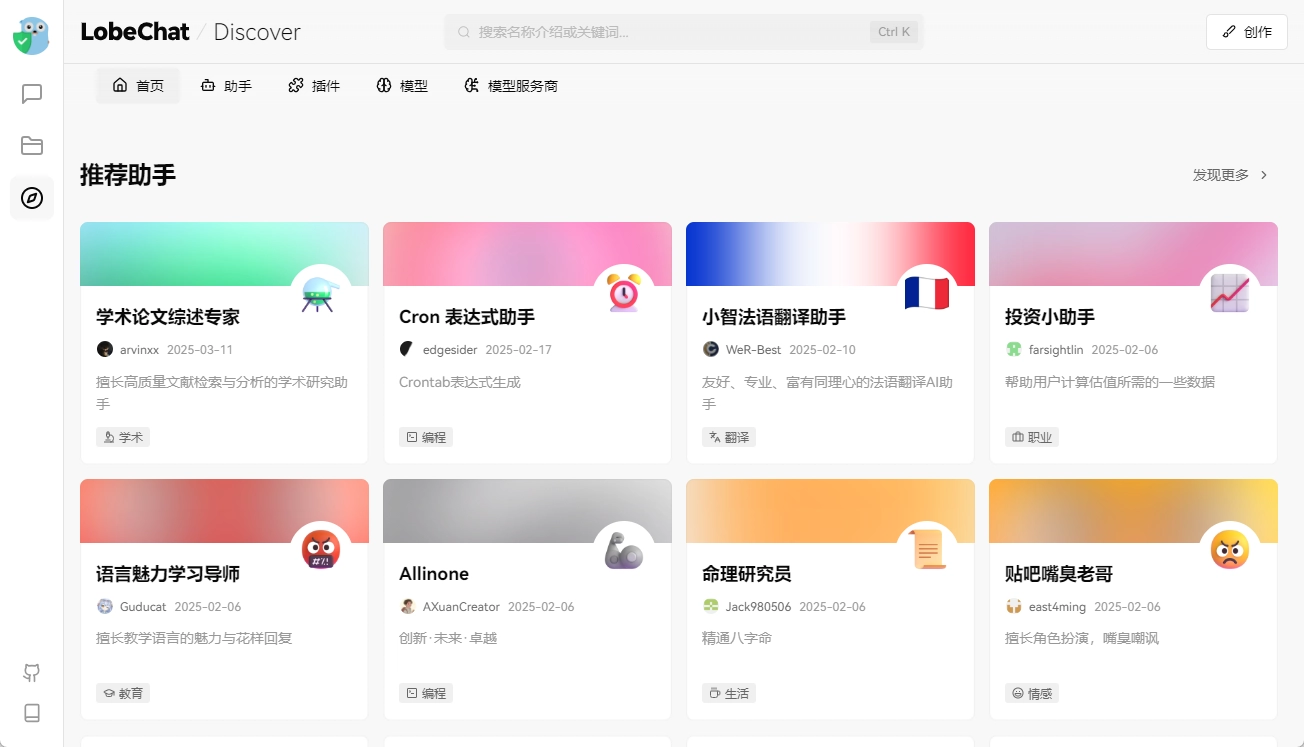The width and height of the screenshot is (1304, 747).
Task: Open the chat conversations panel in sidebar
Action: coord(31,93)
